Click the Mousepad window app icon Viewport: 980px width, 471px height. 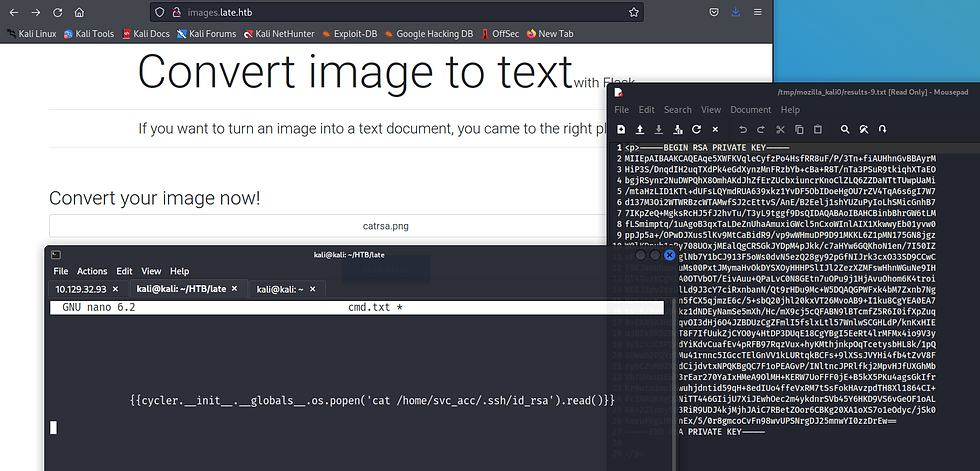(x=619, y=92)
